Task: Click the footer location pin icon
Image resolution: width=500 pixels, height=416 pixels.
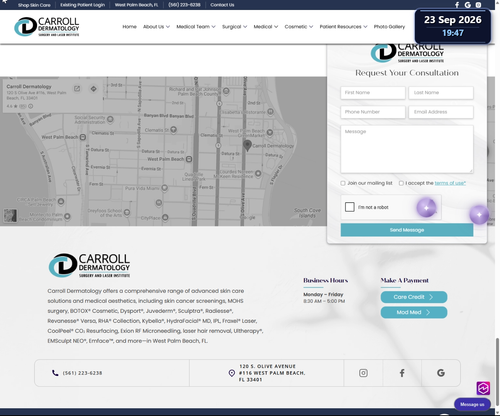Action: pos(232,373)
